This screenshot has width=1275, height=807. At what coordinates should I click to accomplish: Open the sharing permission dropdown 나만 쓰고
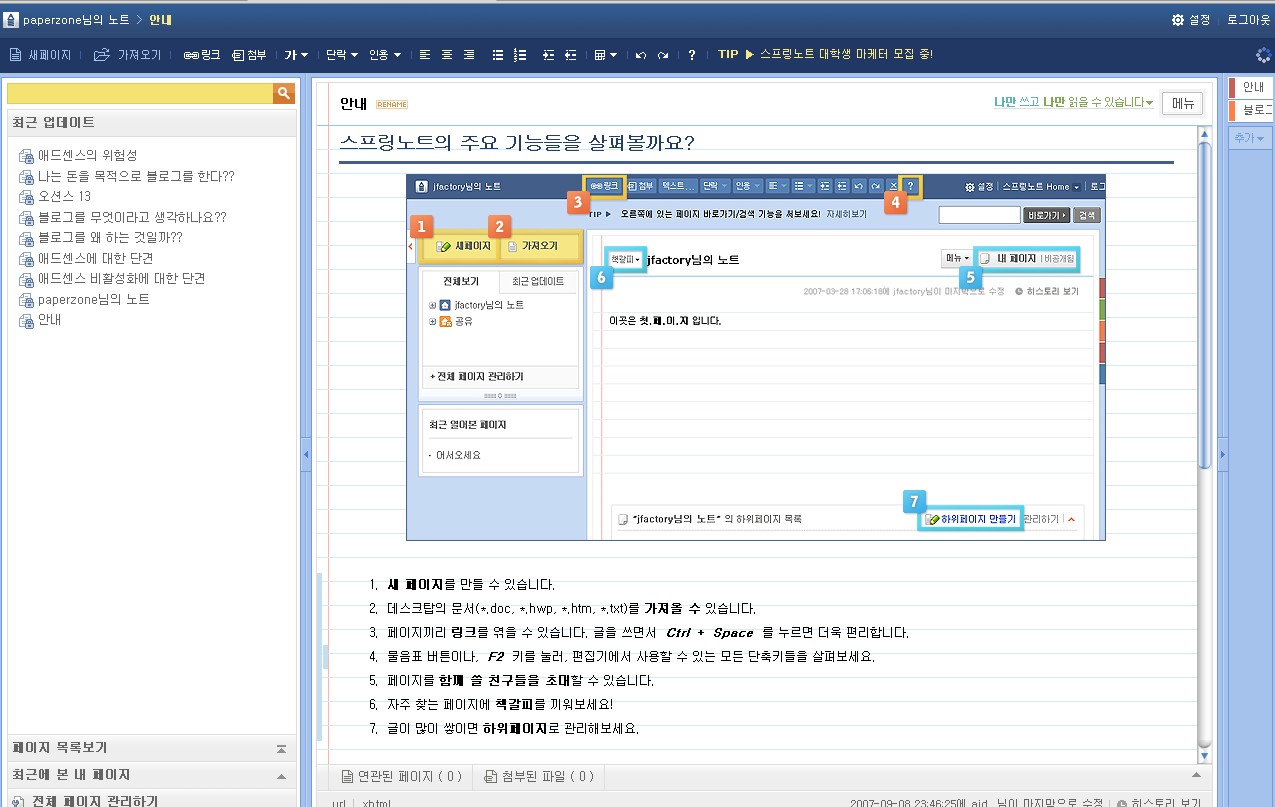(1073, 102)
